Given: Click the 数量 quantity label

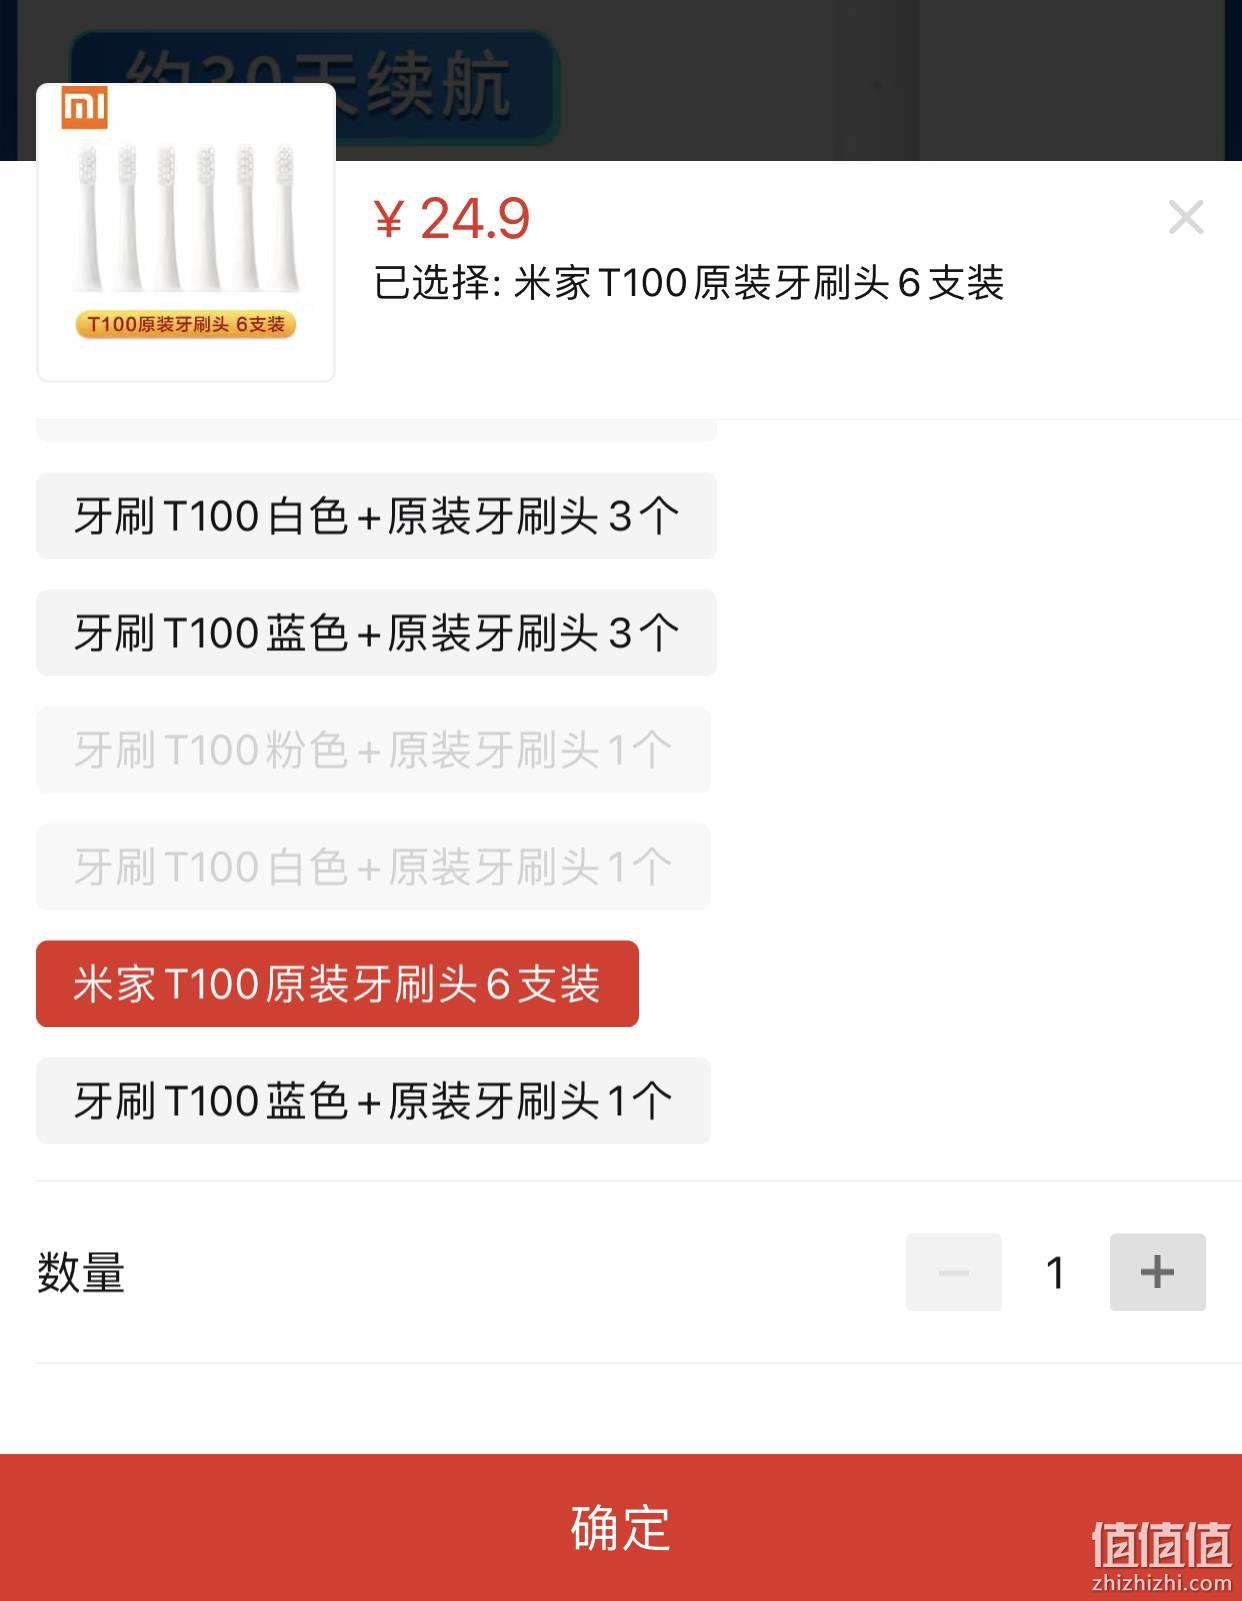Looking at the screenshot, I should pos(81,1273).
